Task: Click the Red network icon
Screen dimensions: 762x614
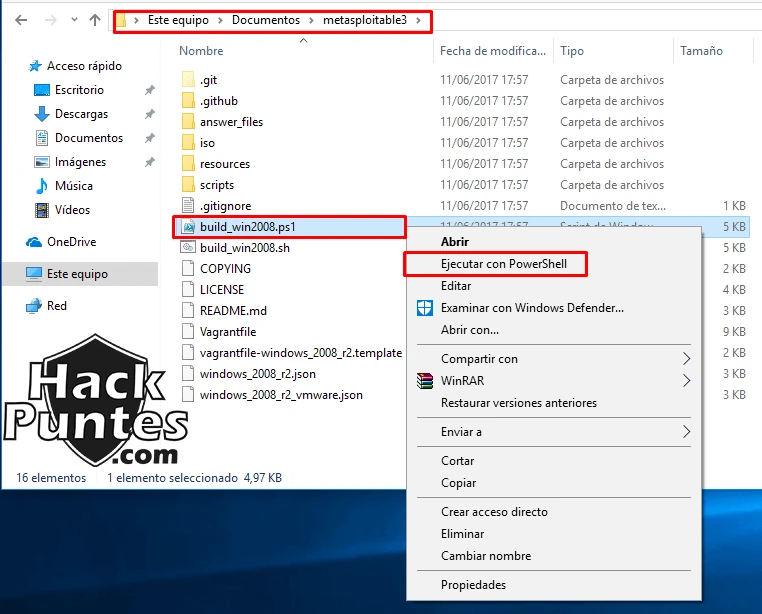Action: 34,306
